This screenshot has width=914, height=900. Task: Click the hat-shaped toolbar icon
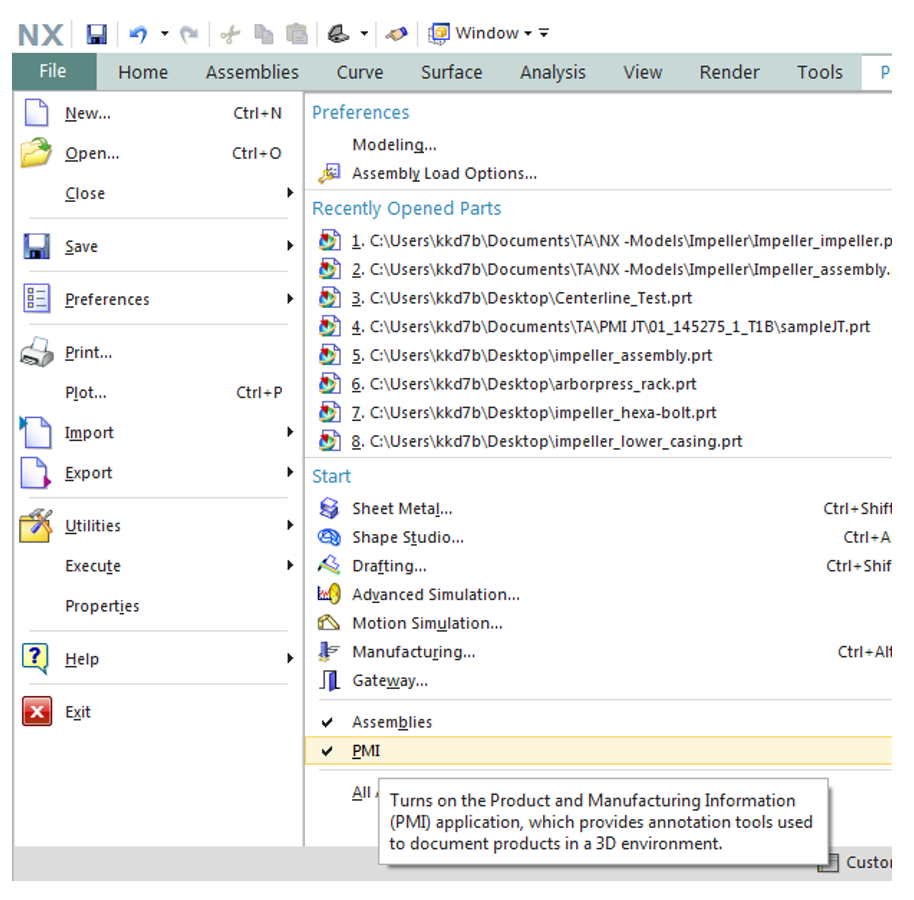pyautogui.click(x=338, y=34)
